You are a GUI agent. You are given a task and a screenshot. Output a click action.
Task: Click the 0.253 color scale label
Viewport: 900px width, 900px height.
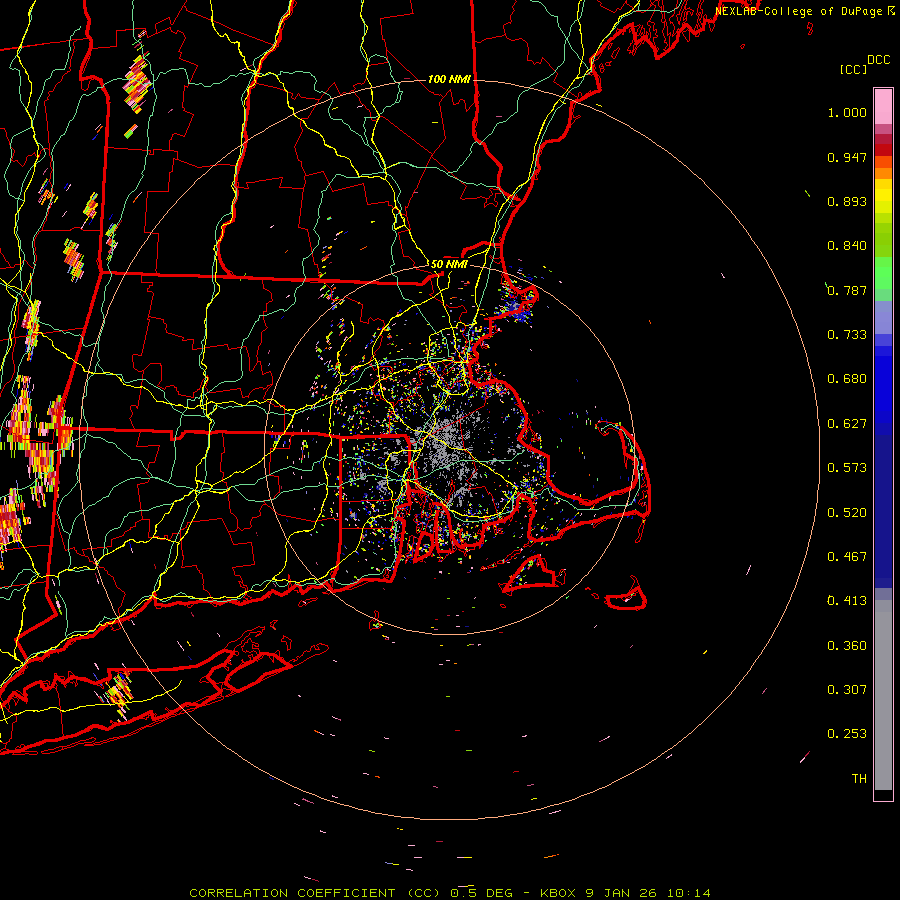(847, 734)
